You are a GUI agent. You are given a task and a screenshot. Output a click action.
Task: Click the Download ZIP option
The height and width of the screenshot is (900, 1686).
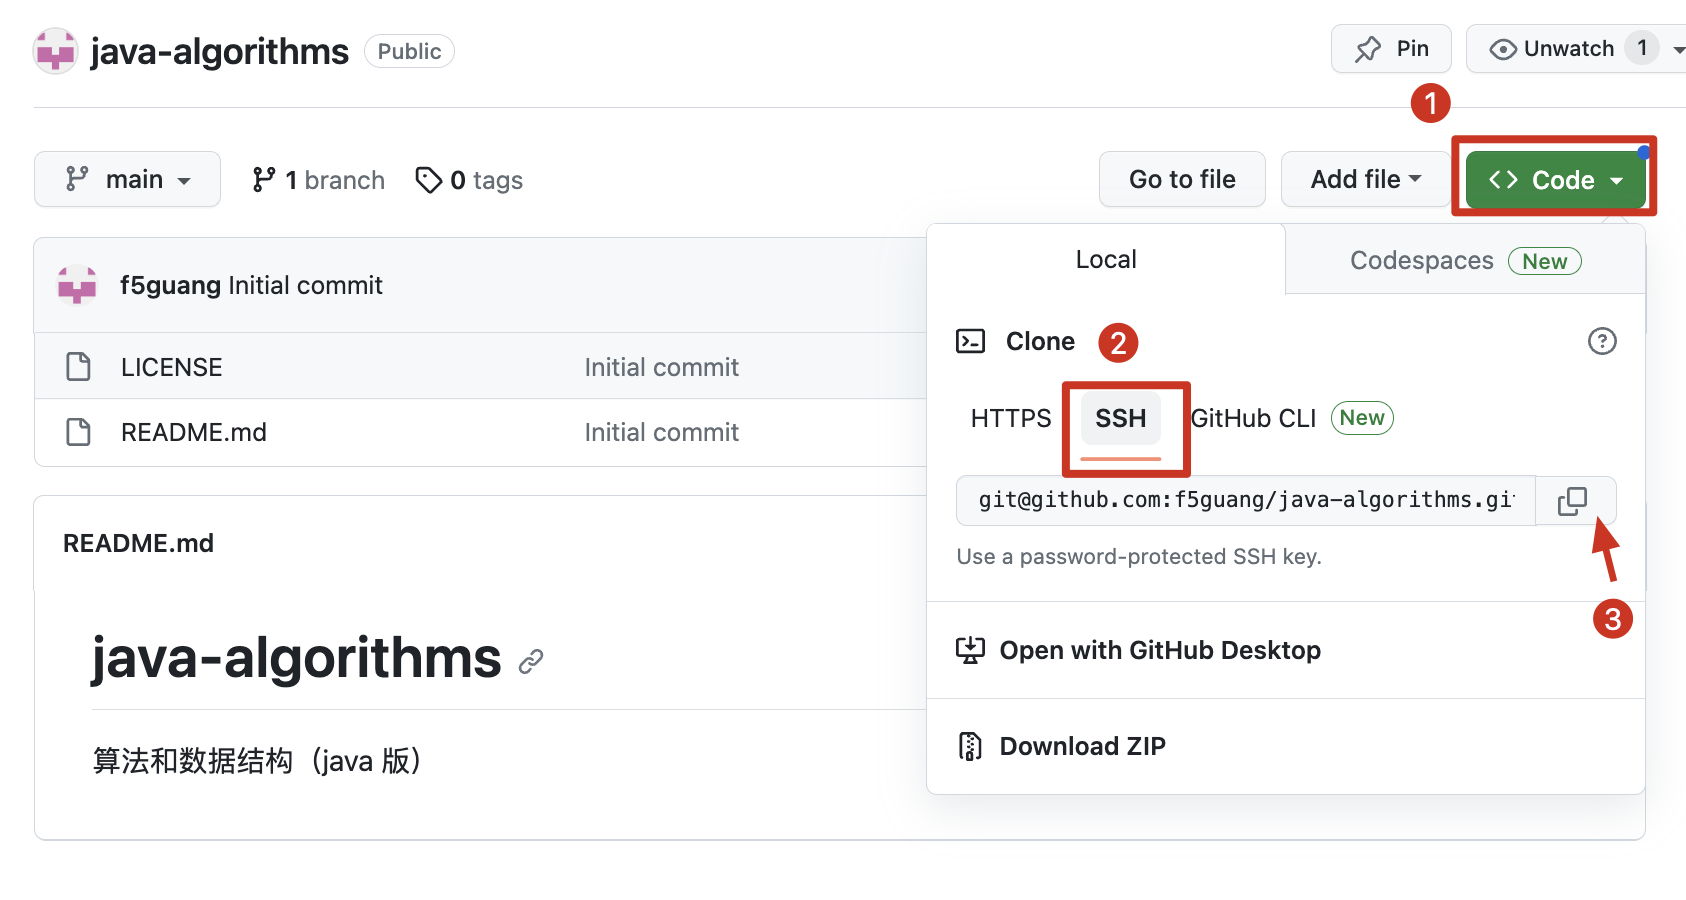coord(1083,746)
